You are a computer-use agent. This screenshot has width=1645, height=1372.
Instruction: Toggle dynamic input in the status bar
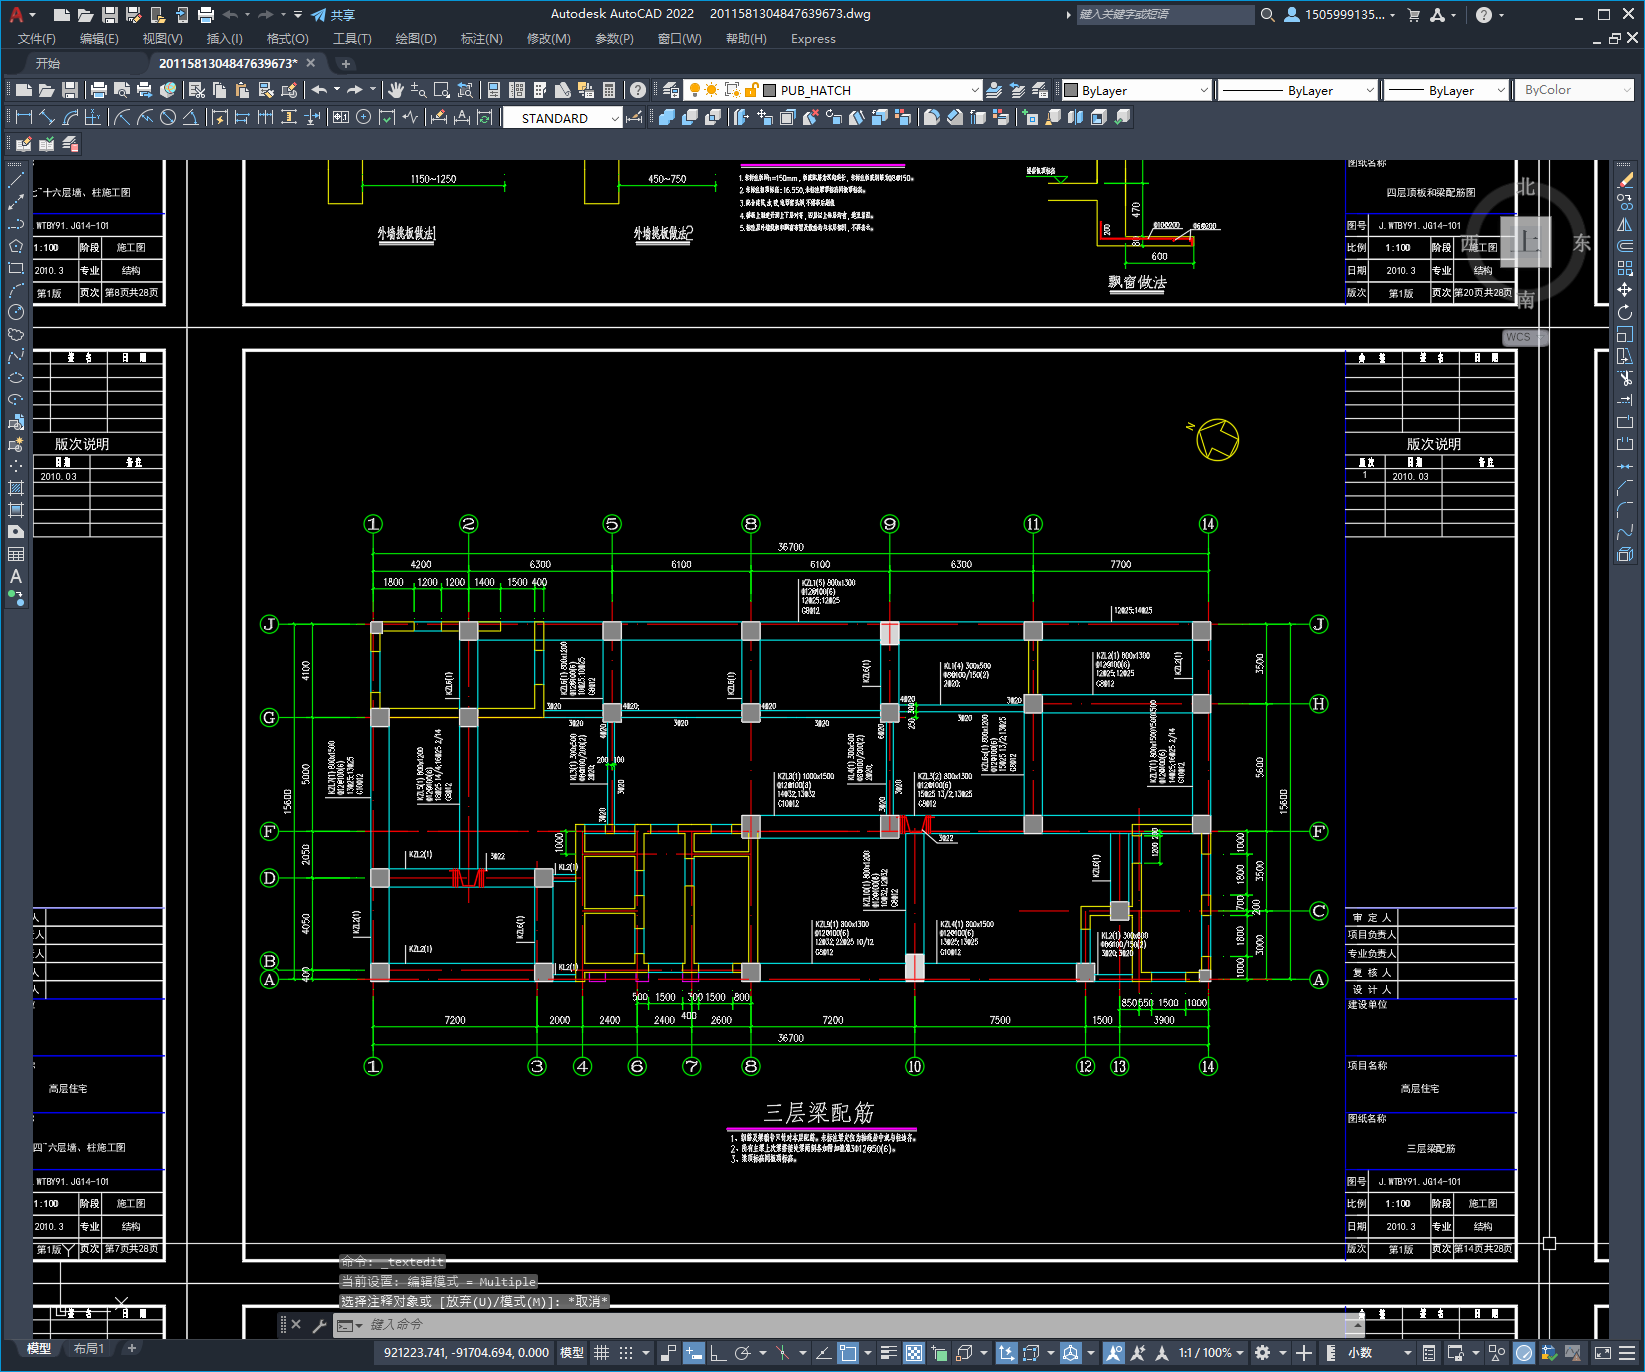(x=694, y=1353)
